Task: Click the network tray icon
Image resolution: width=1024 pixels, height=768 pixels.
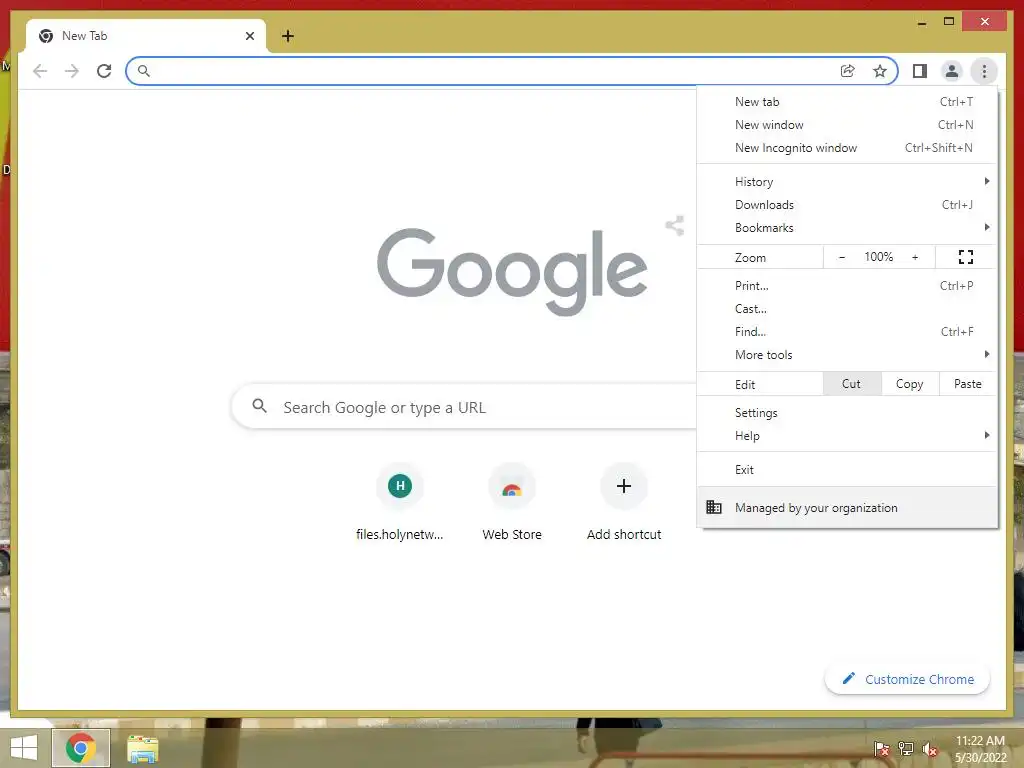Action: point(906,748)
